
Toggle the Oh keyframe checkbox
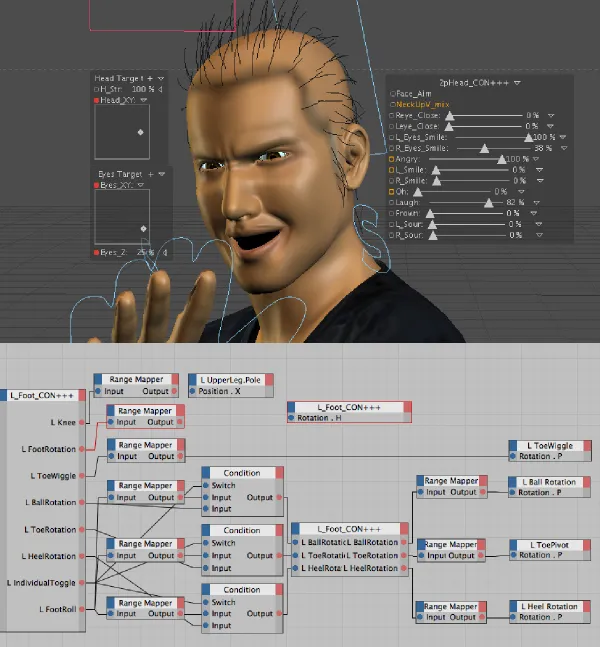tap(392, 191)
